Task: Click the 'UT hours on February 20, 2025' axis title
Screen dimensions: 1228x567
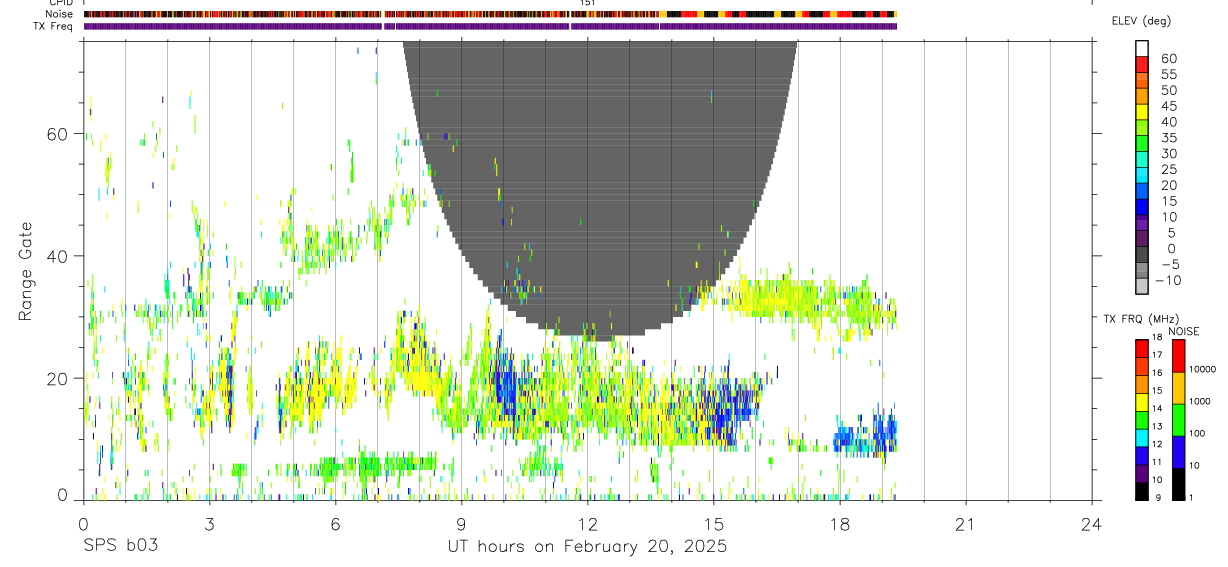Action: click(x=587, y=547)
